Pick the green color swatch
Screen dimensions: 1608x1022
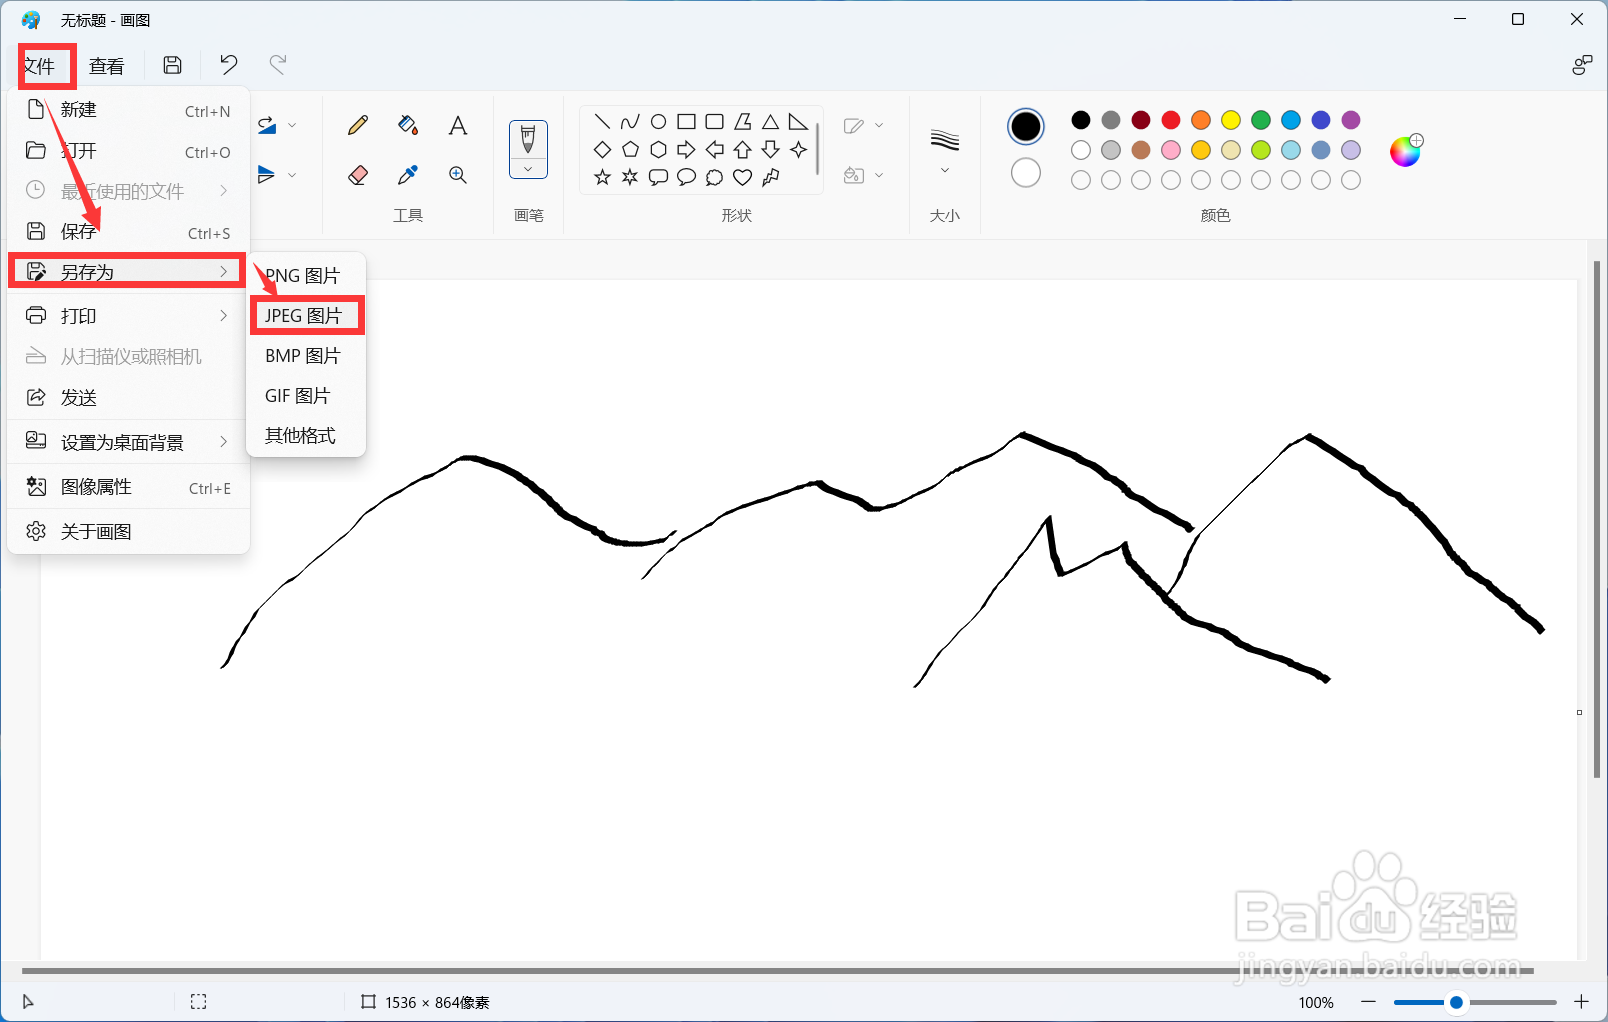[1261, 120]
